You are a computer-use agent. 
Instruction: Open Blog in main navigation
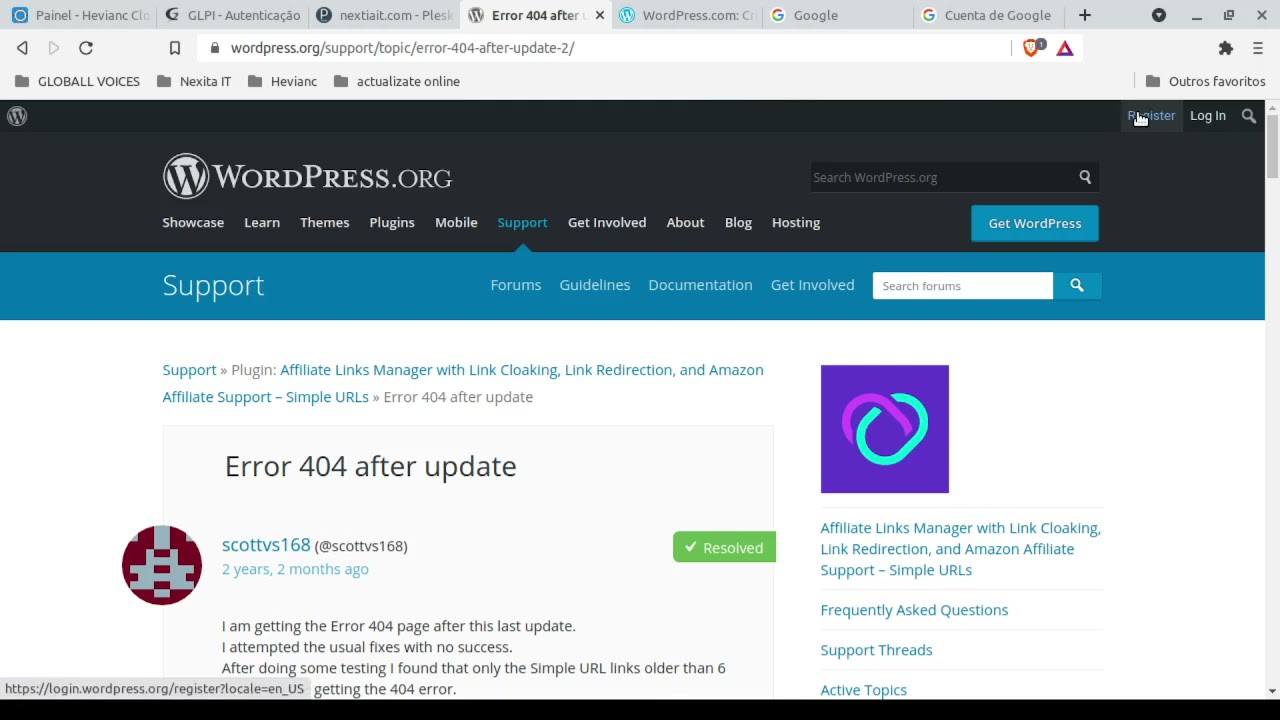738,223
